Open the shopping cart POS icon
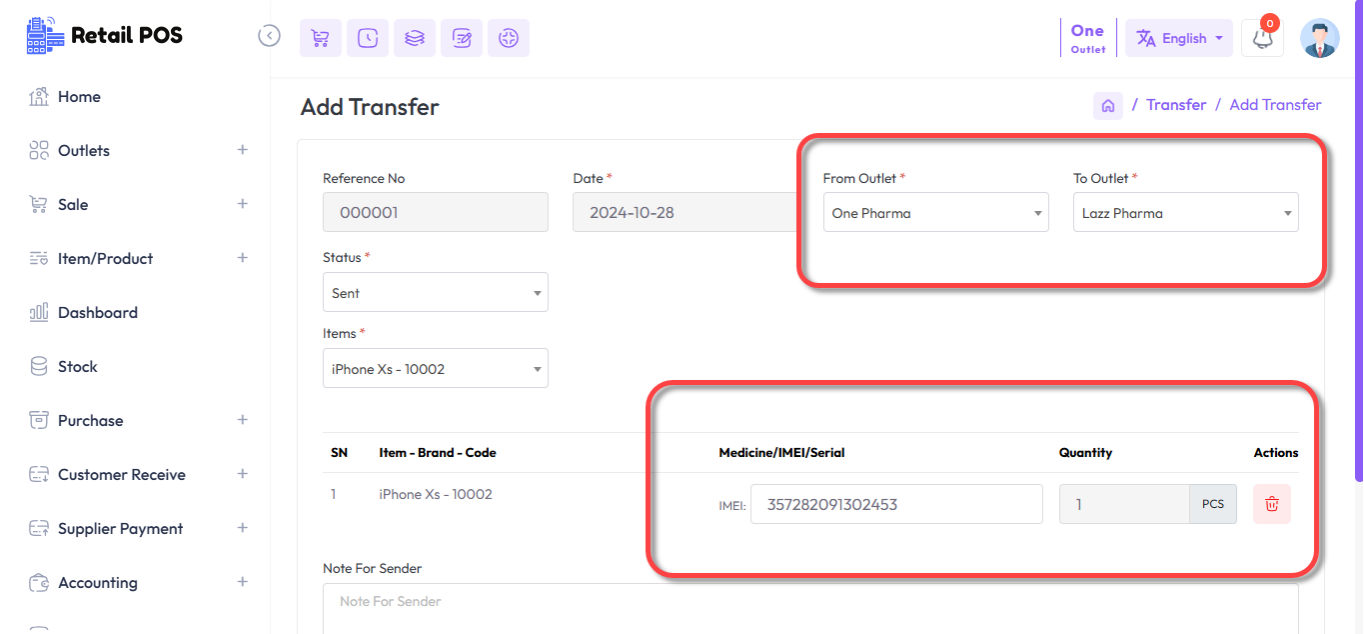The image size is (1364, 634). pyautogui.click(x=320, y=37)
